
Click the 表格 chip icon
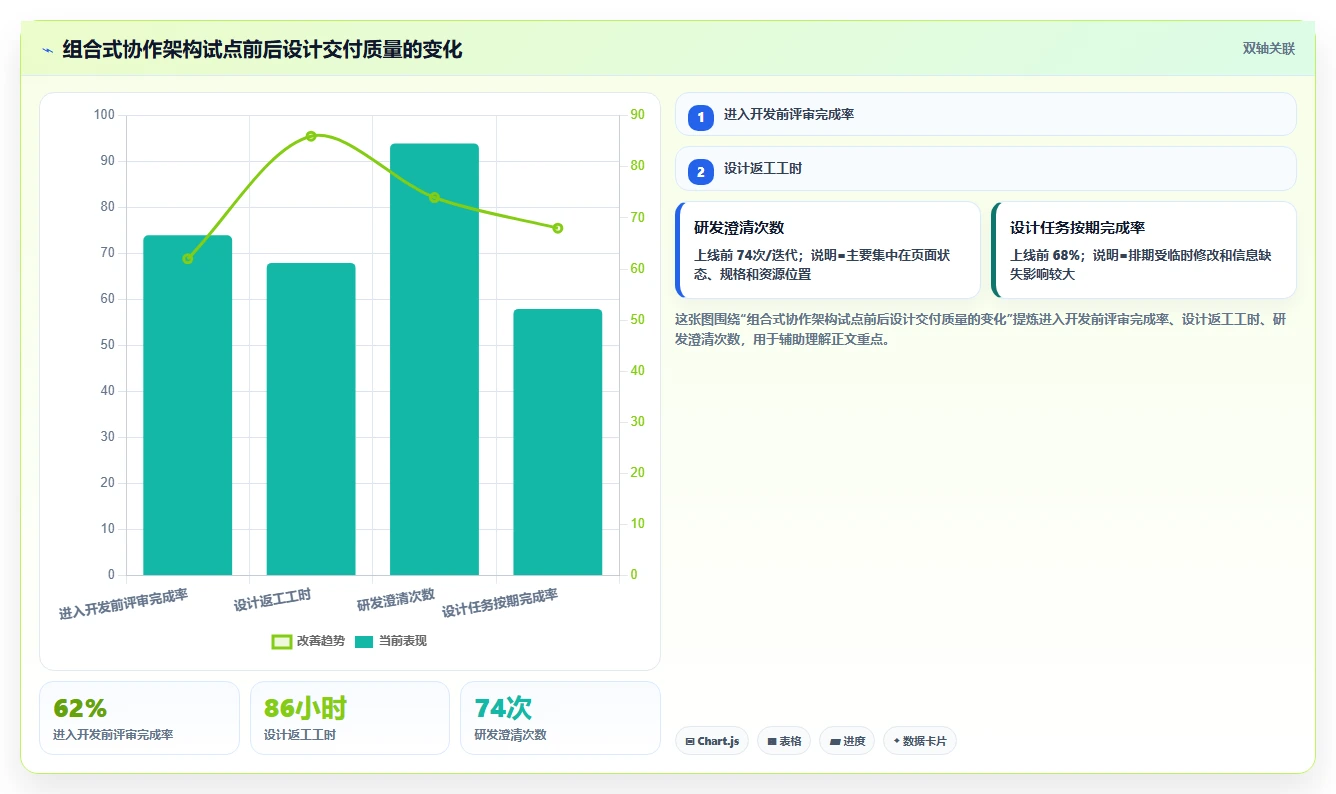point(771,742)
